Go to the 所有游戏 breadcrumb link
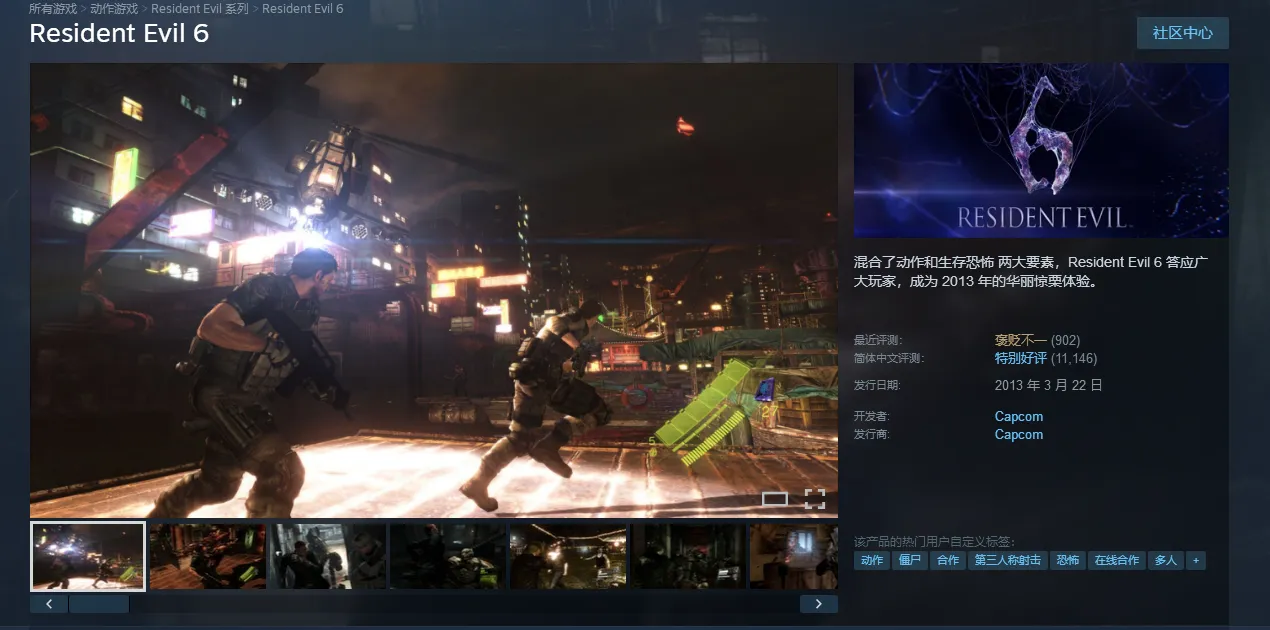The width and height of the screenshot is (1270, 630). [53, 9]
